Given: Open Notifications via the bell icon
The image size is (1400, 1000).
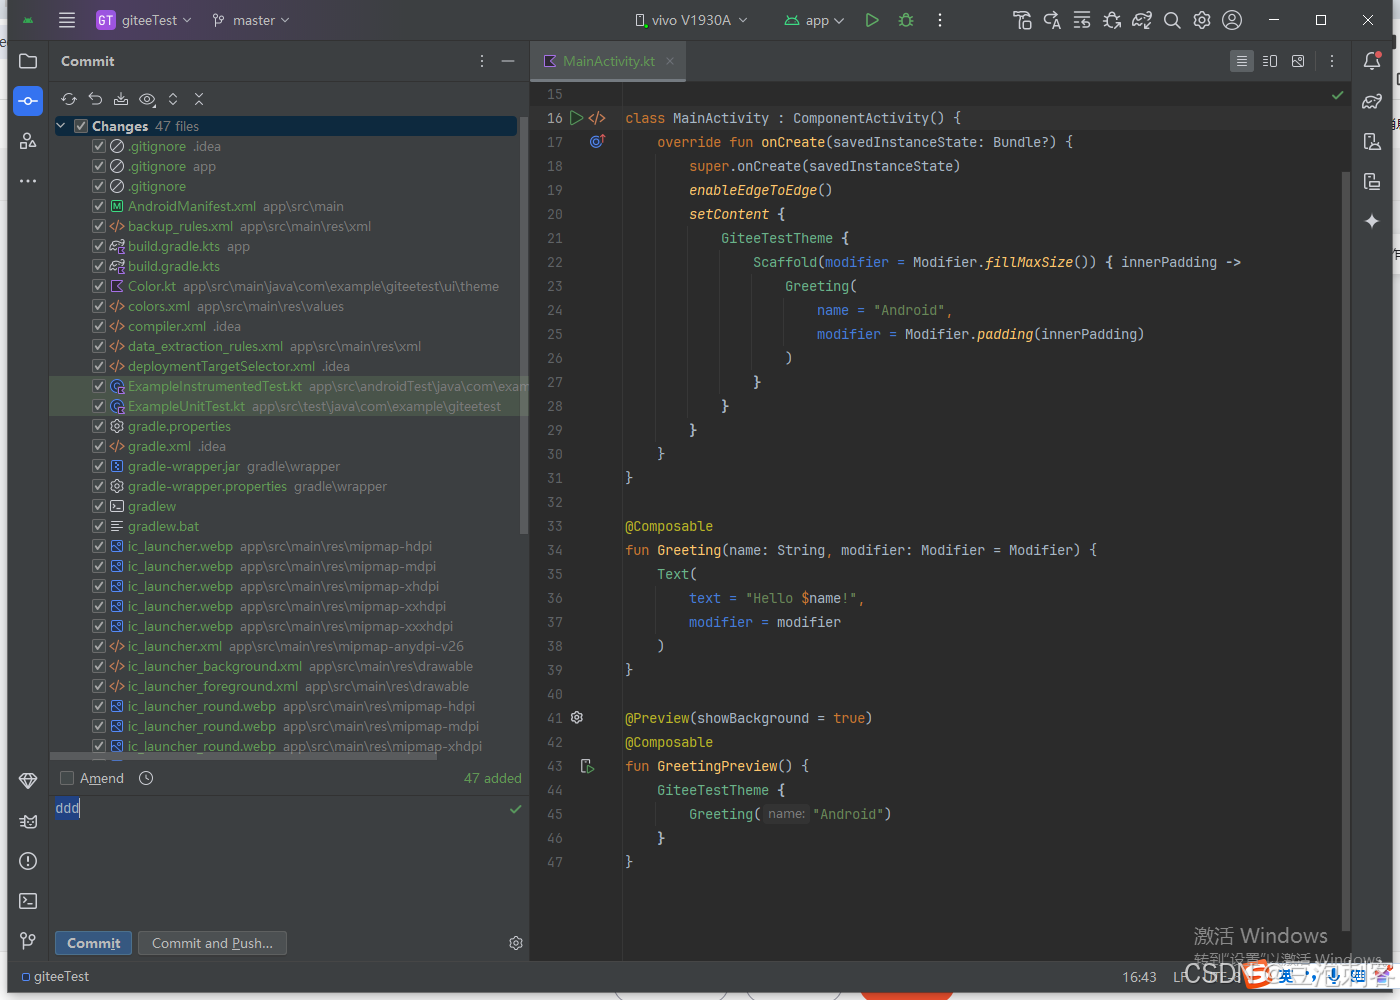Looking at the screenshot, I should 1372,60.
